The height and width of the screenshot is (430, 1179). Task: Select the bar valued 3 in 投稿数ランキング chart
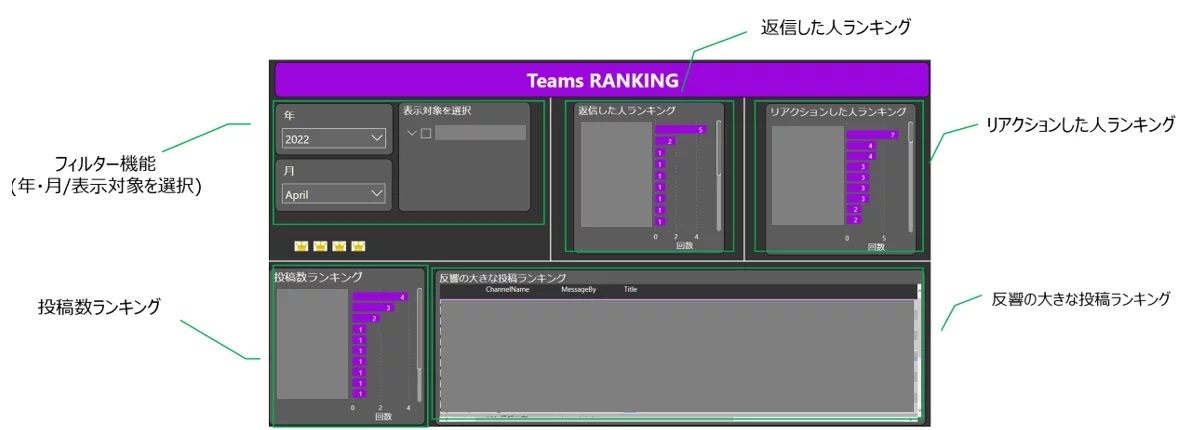[x=373, y=307]
